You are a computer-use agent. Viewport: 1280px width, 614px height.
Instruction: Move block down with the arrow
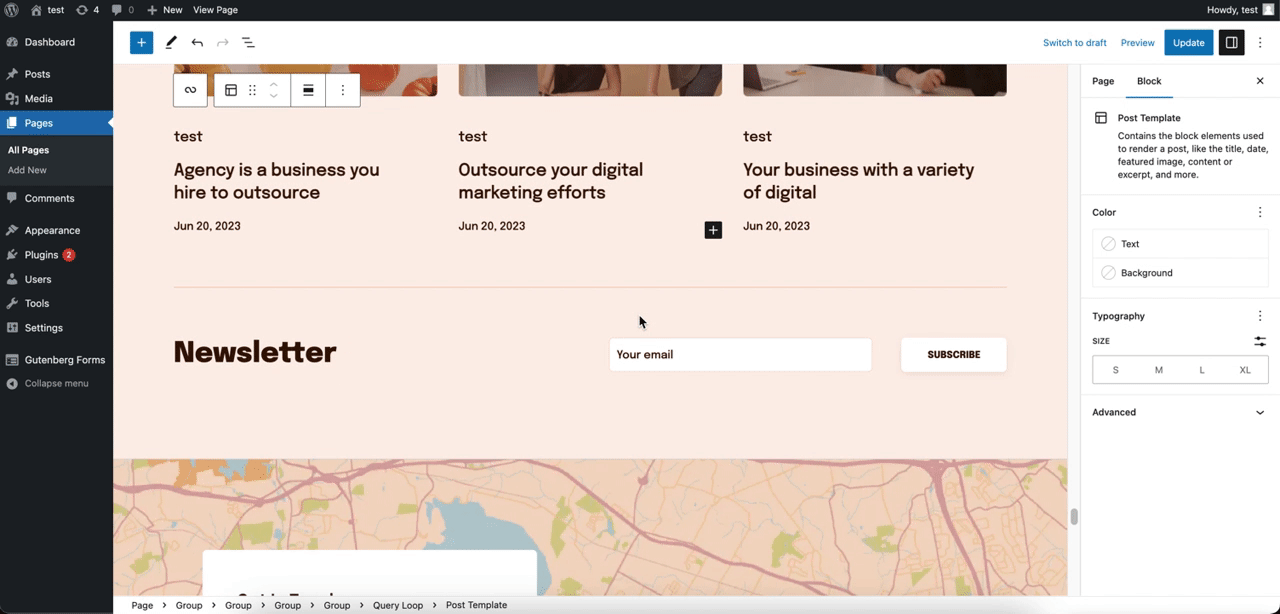pyautogui.click(x=273, y=96)
